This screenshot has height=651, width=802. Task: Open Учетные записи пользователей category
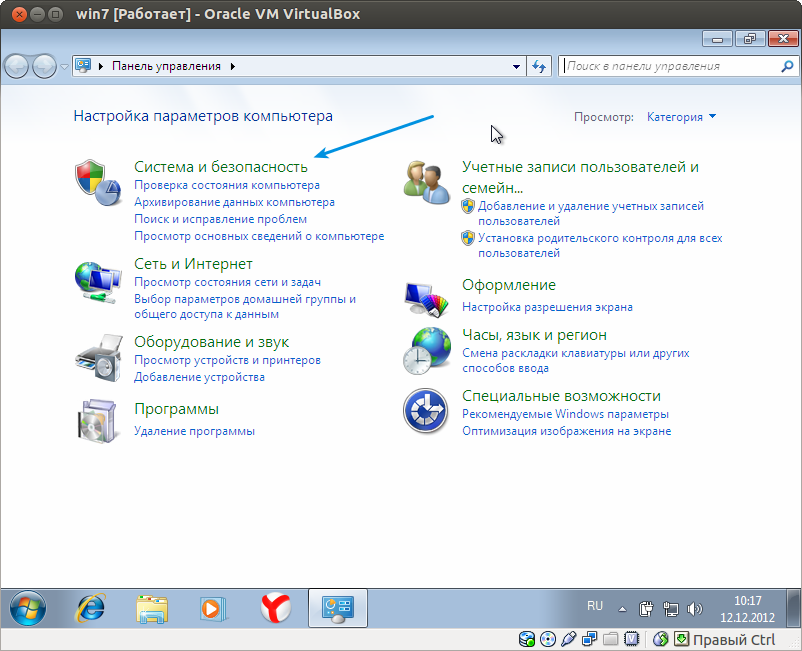pyautogui.click(x=580, y=177)
